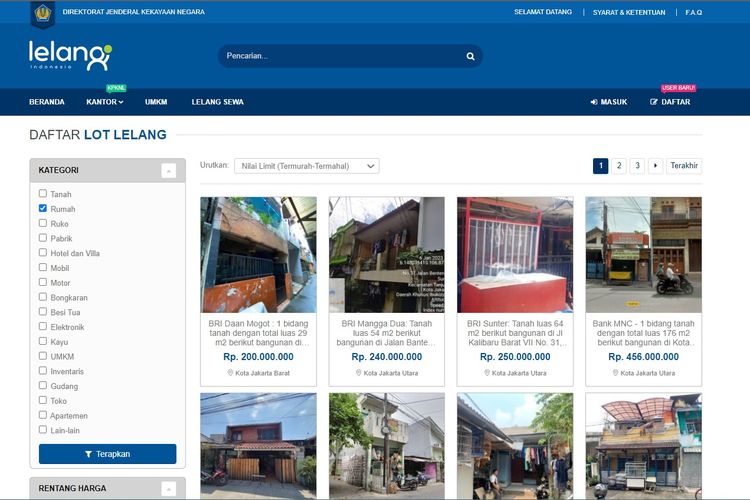This screenshot has height=500, width=750.
Task: Click price Rp. 250.000.000
Action: pyautogui.click(x=515, y=357)
